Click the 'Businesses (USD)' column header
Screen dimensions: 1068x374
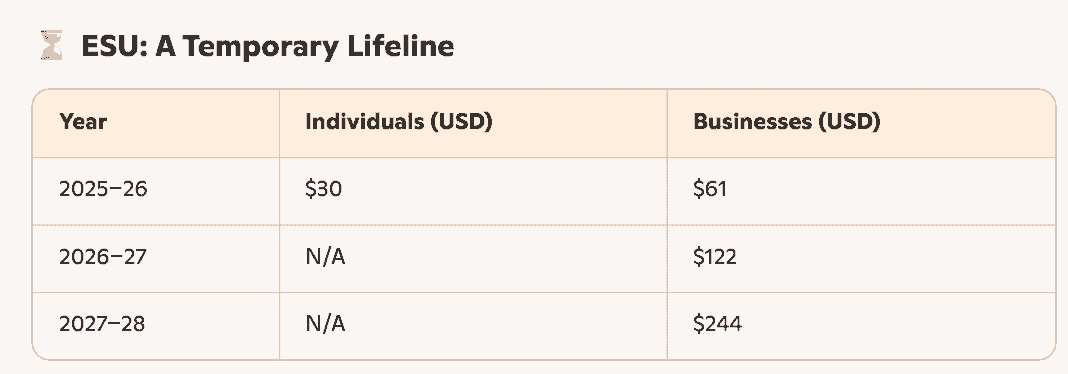click(787, 122)
